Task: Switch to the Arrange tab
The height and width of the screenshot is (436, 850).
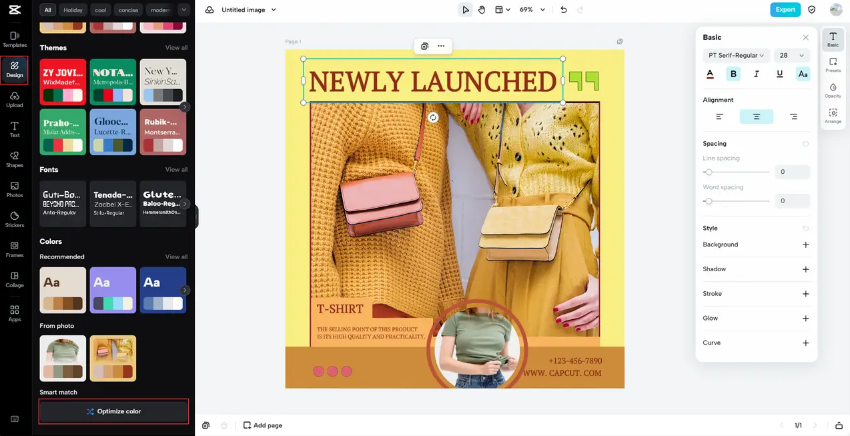Action: pos(833,116)
